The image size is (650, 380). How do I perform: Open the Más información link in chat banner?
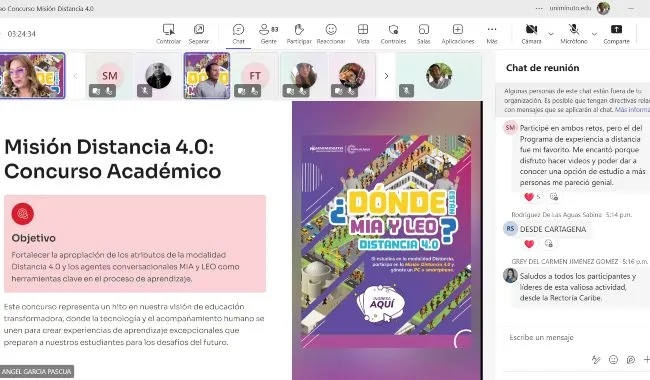[632, 110]
